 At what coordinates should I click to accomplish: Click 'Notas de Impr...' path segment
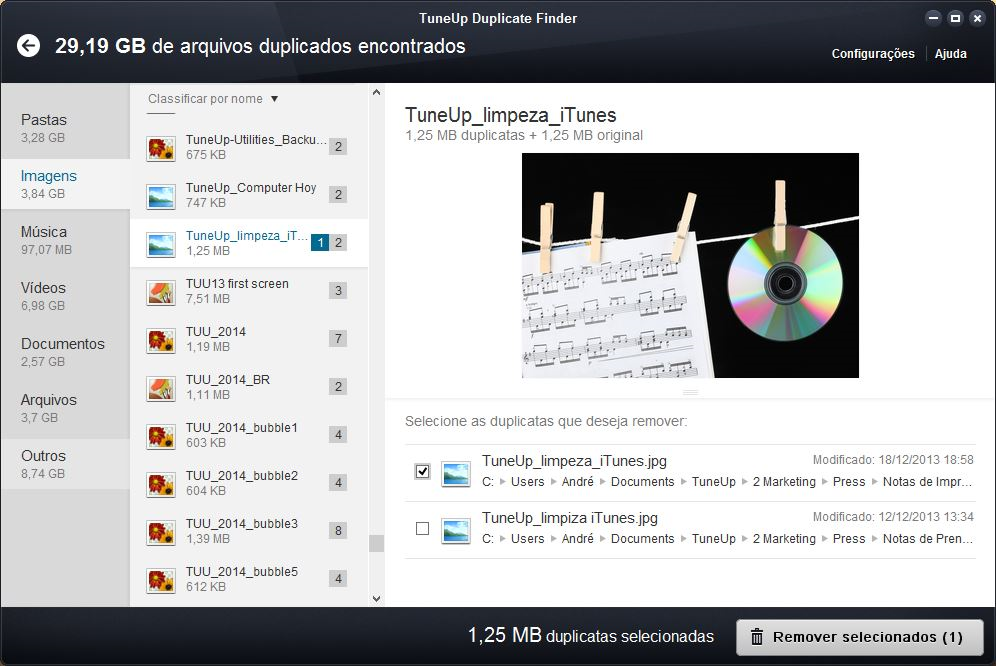click(x=927, y=482)
